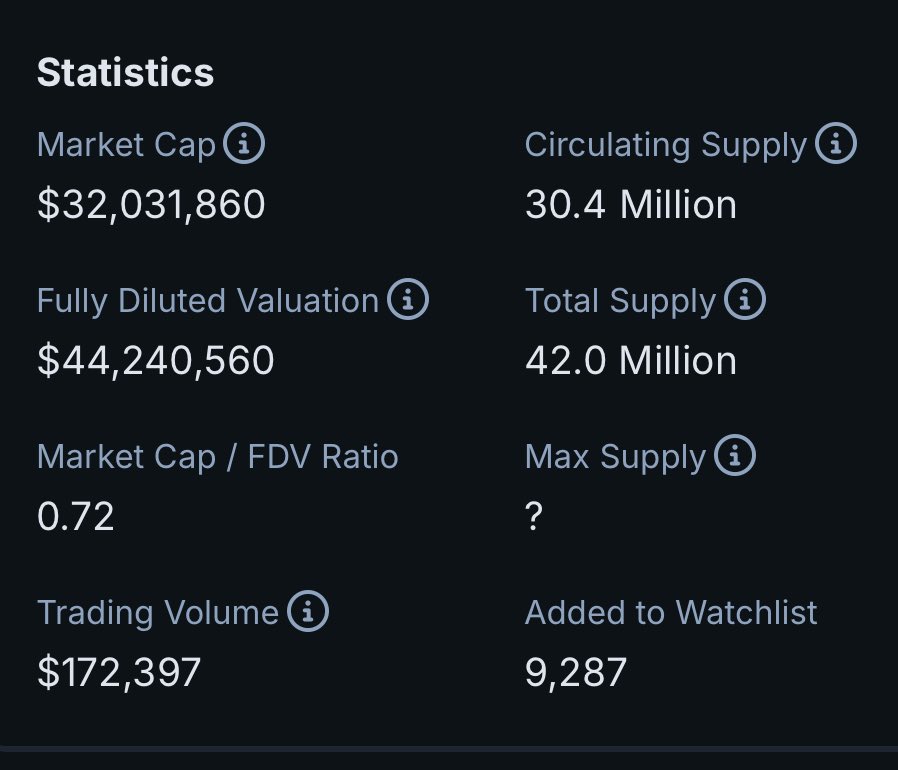Open the Market Cap info icon

pyautogui.click(x=244, y=143)
